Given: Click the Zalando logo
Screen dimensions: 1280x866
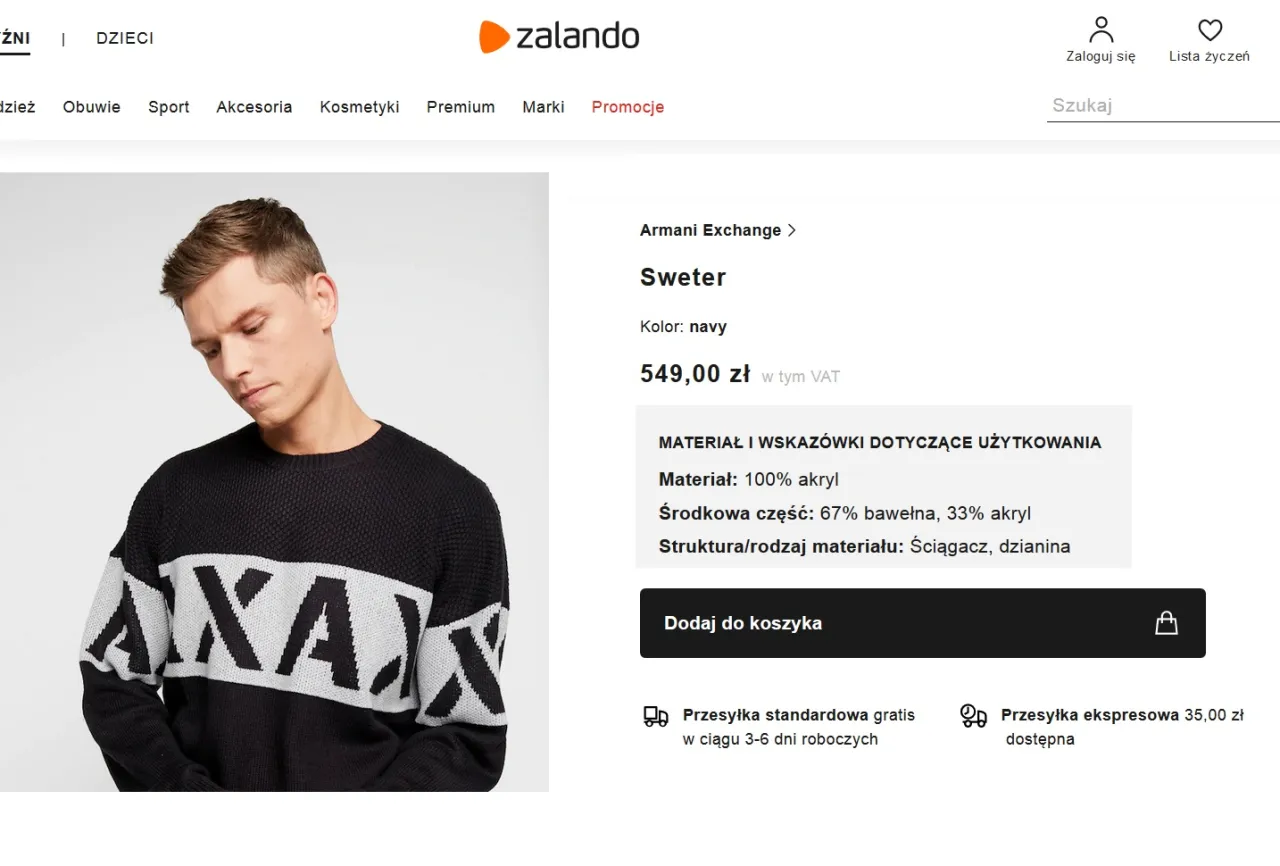Looking at the screenshot, I should pyautogui.click(x=559, y=37).
